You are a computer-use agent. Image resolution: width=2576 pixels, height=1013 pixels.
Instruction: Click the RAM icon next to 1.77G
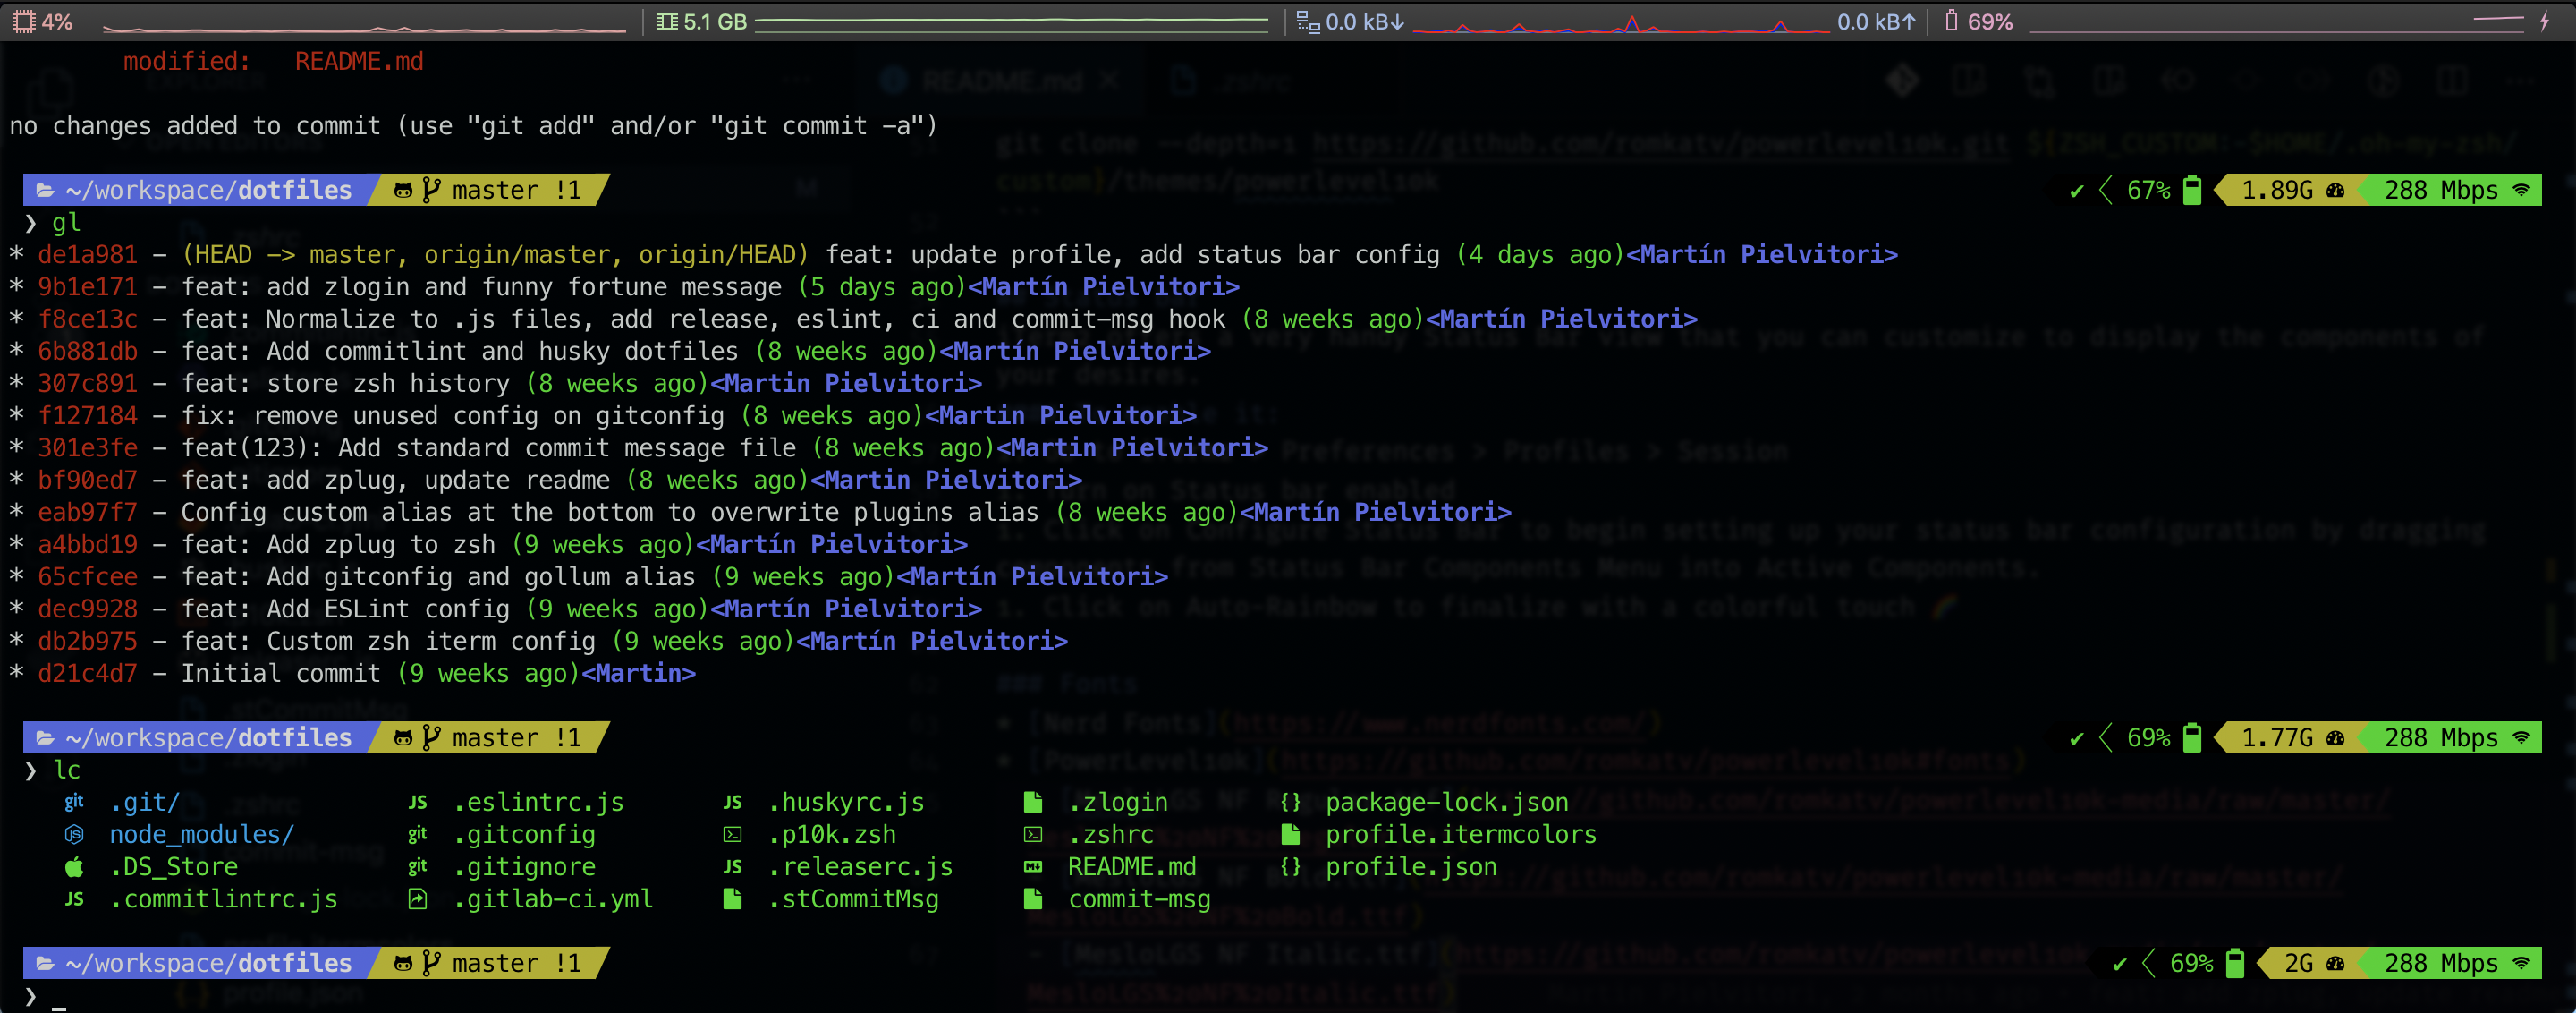click(x=2336, y=738)
